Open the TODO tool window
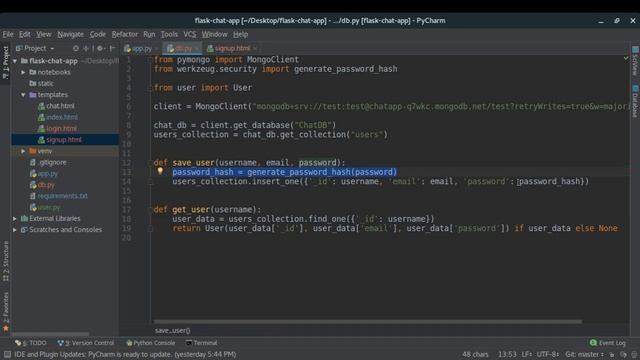Image resolution: width=640 pixels, height=360 pixels. (x=31, y=343)
